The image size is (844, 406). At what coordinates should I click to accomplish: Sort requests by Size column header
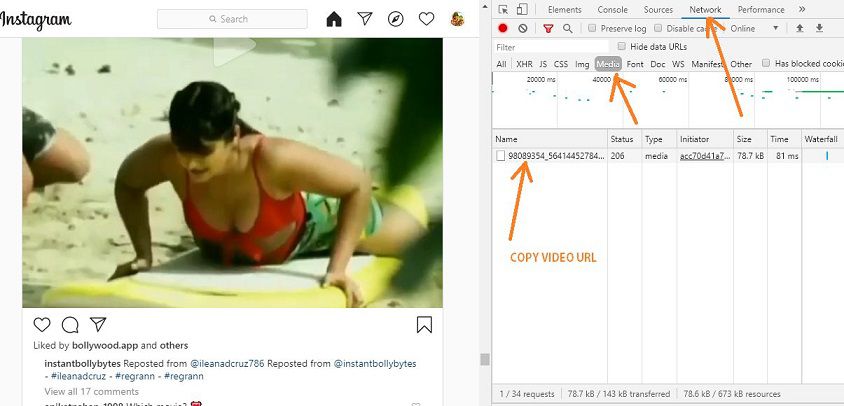pos(744,139)
